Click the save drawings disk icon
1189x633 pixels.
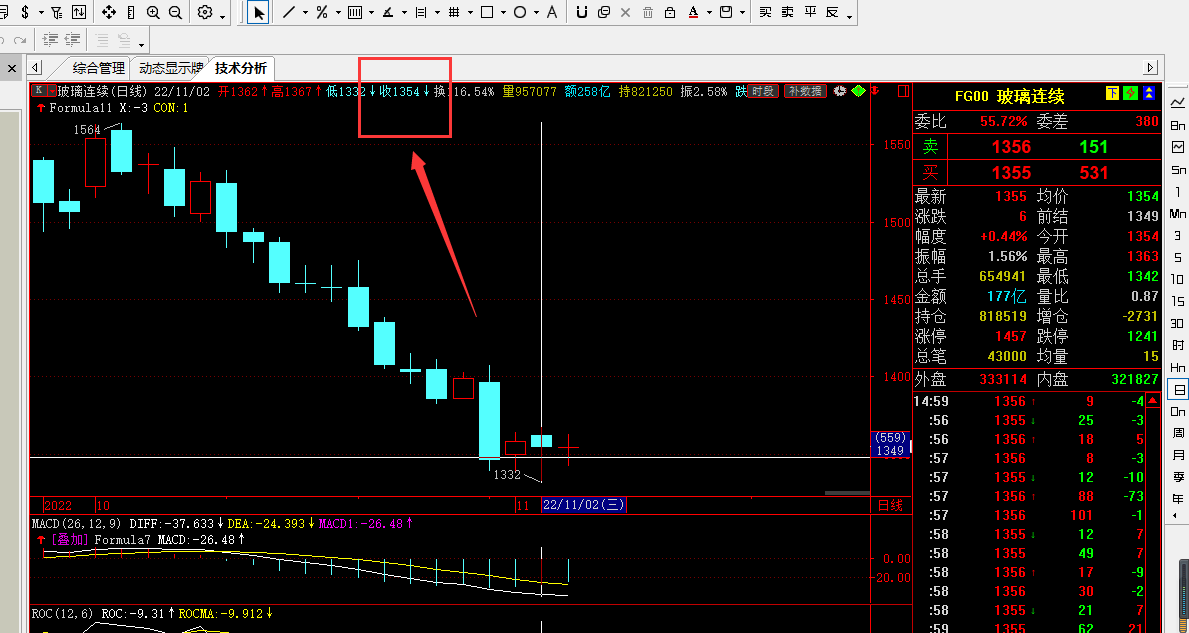(726, 12)
